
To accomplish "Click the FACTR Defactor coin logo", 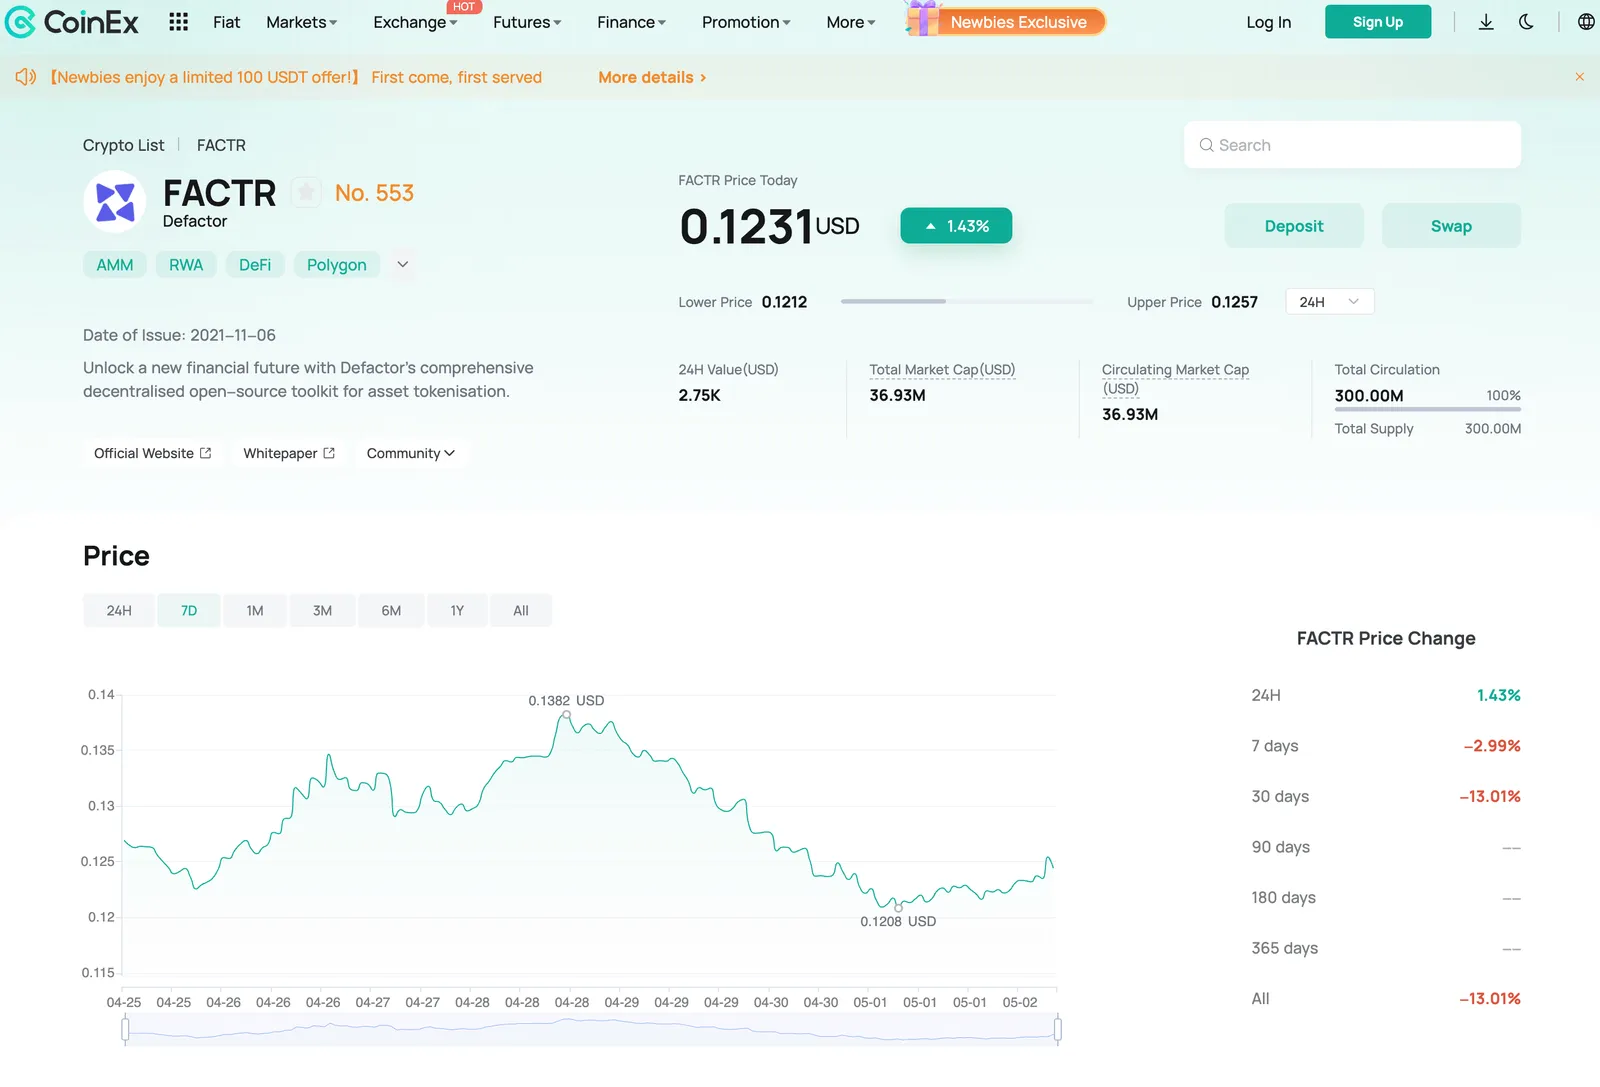I will [115, 202].
